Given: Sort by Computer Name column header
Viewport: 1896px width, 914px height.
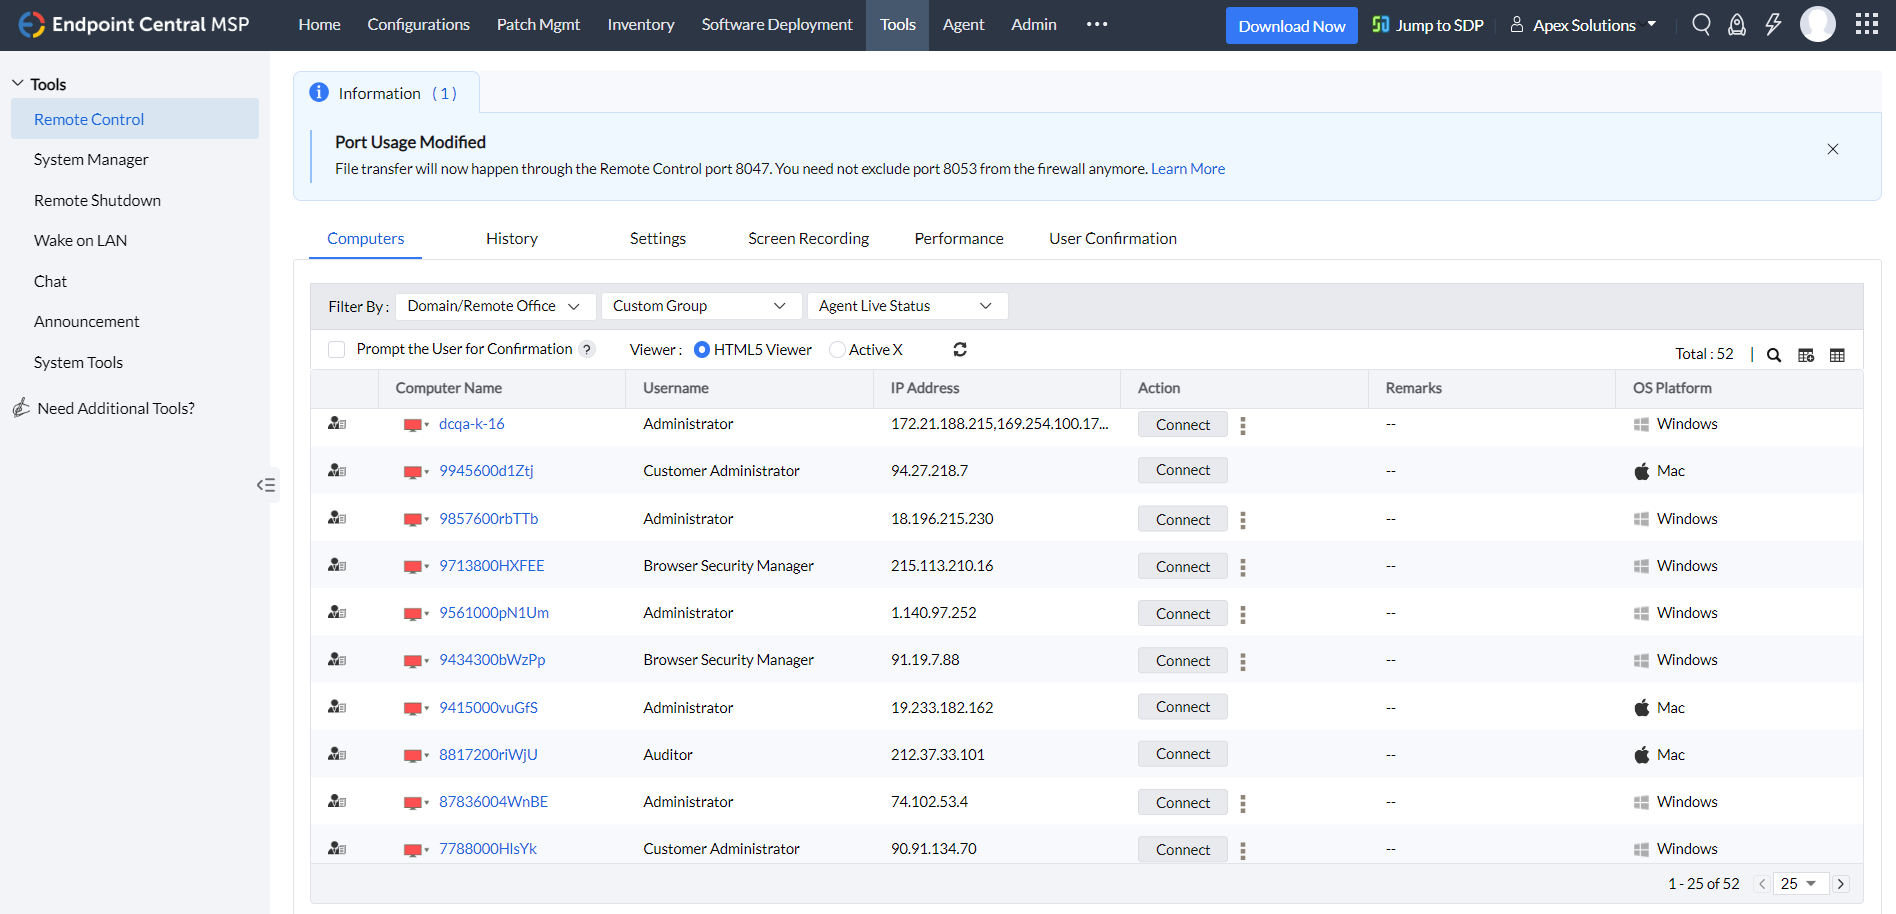Looking at the screenshot, I should point(449,388).
